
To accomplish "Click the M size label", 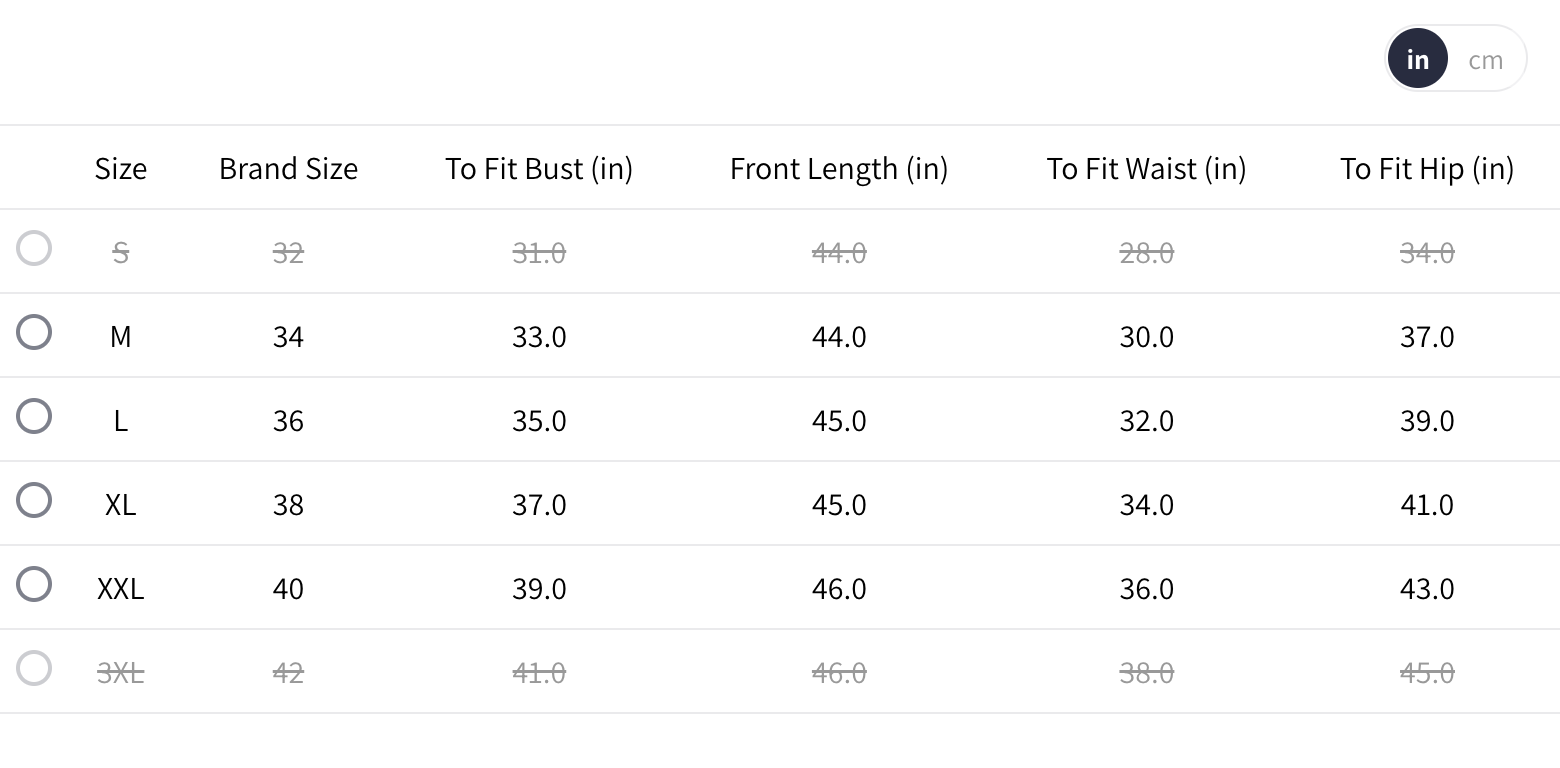I will coord(121,337).
